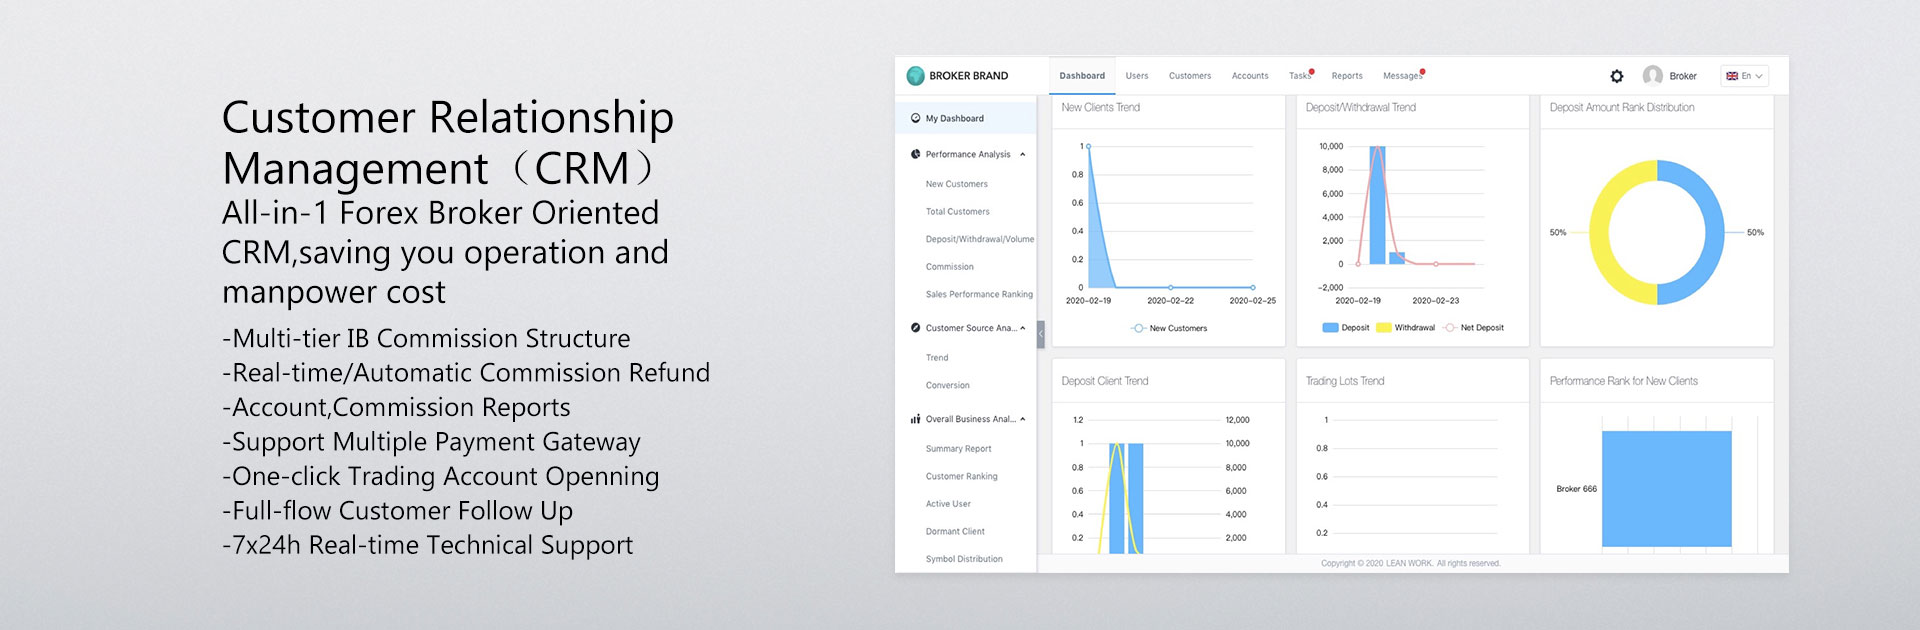
Task: Click the copyright LEAN WORK footer text
Action: (1411, 563)
